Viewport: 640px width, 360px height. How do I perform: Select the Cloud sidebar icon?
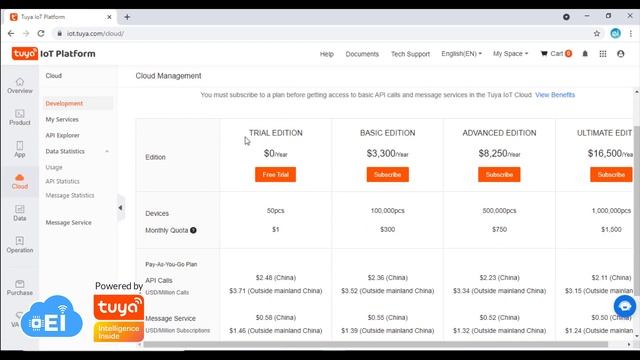click(20, 181)
